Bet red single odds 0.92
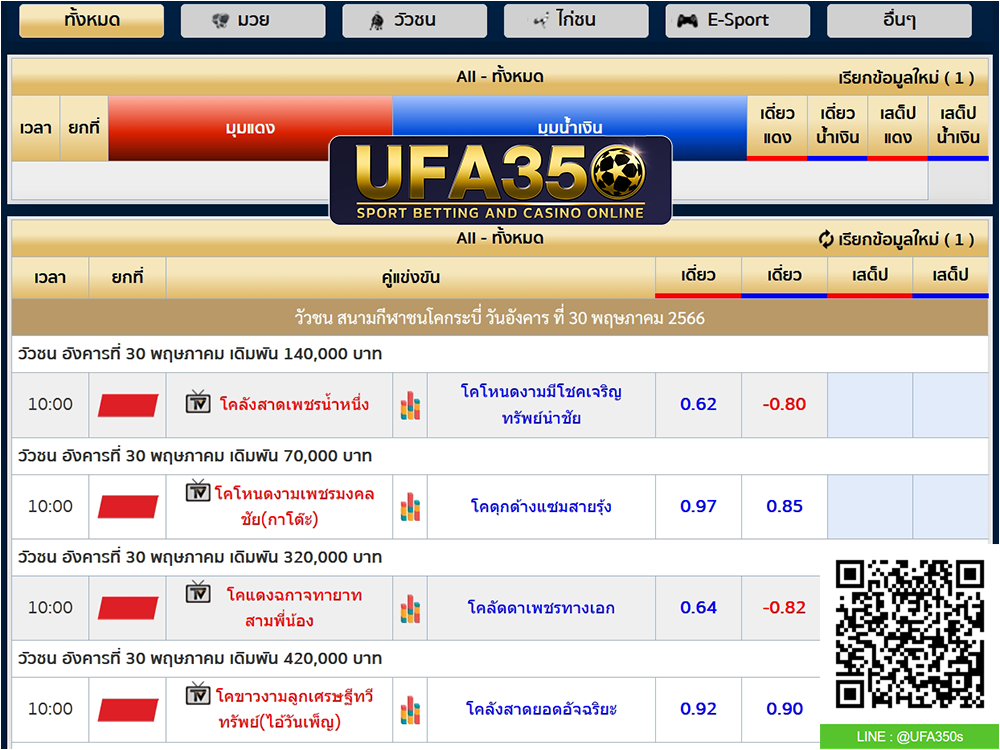This screenshot has height=750, width=1000. (x=698, y=709)
